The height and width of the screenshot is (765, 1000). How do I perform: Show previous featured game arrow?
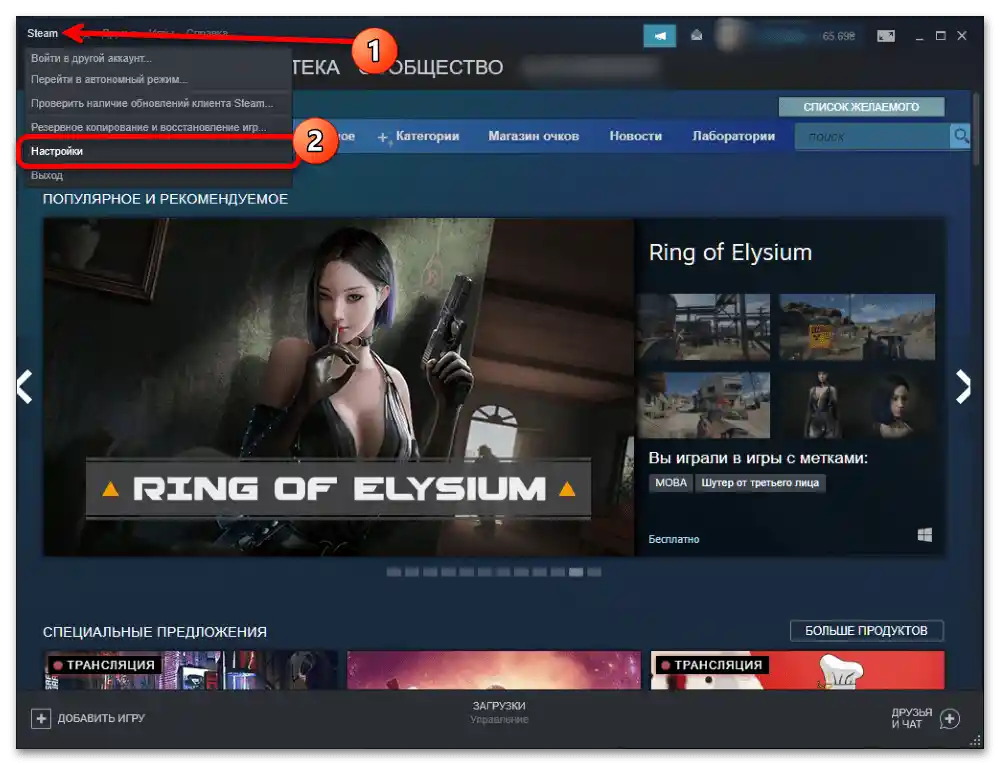[x=25, y=386]
